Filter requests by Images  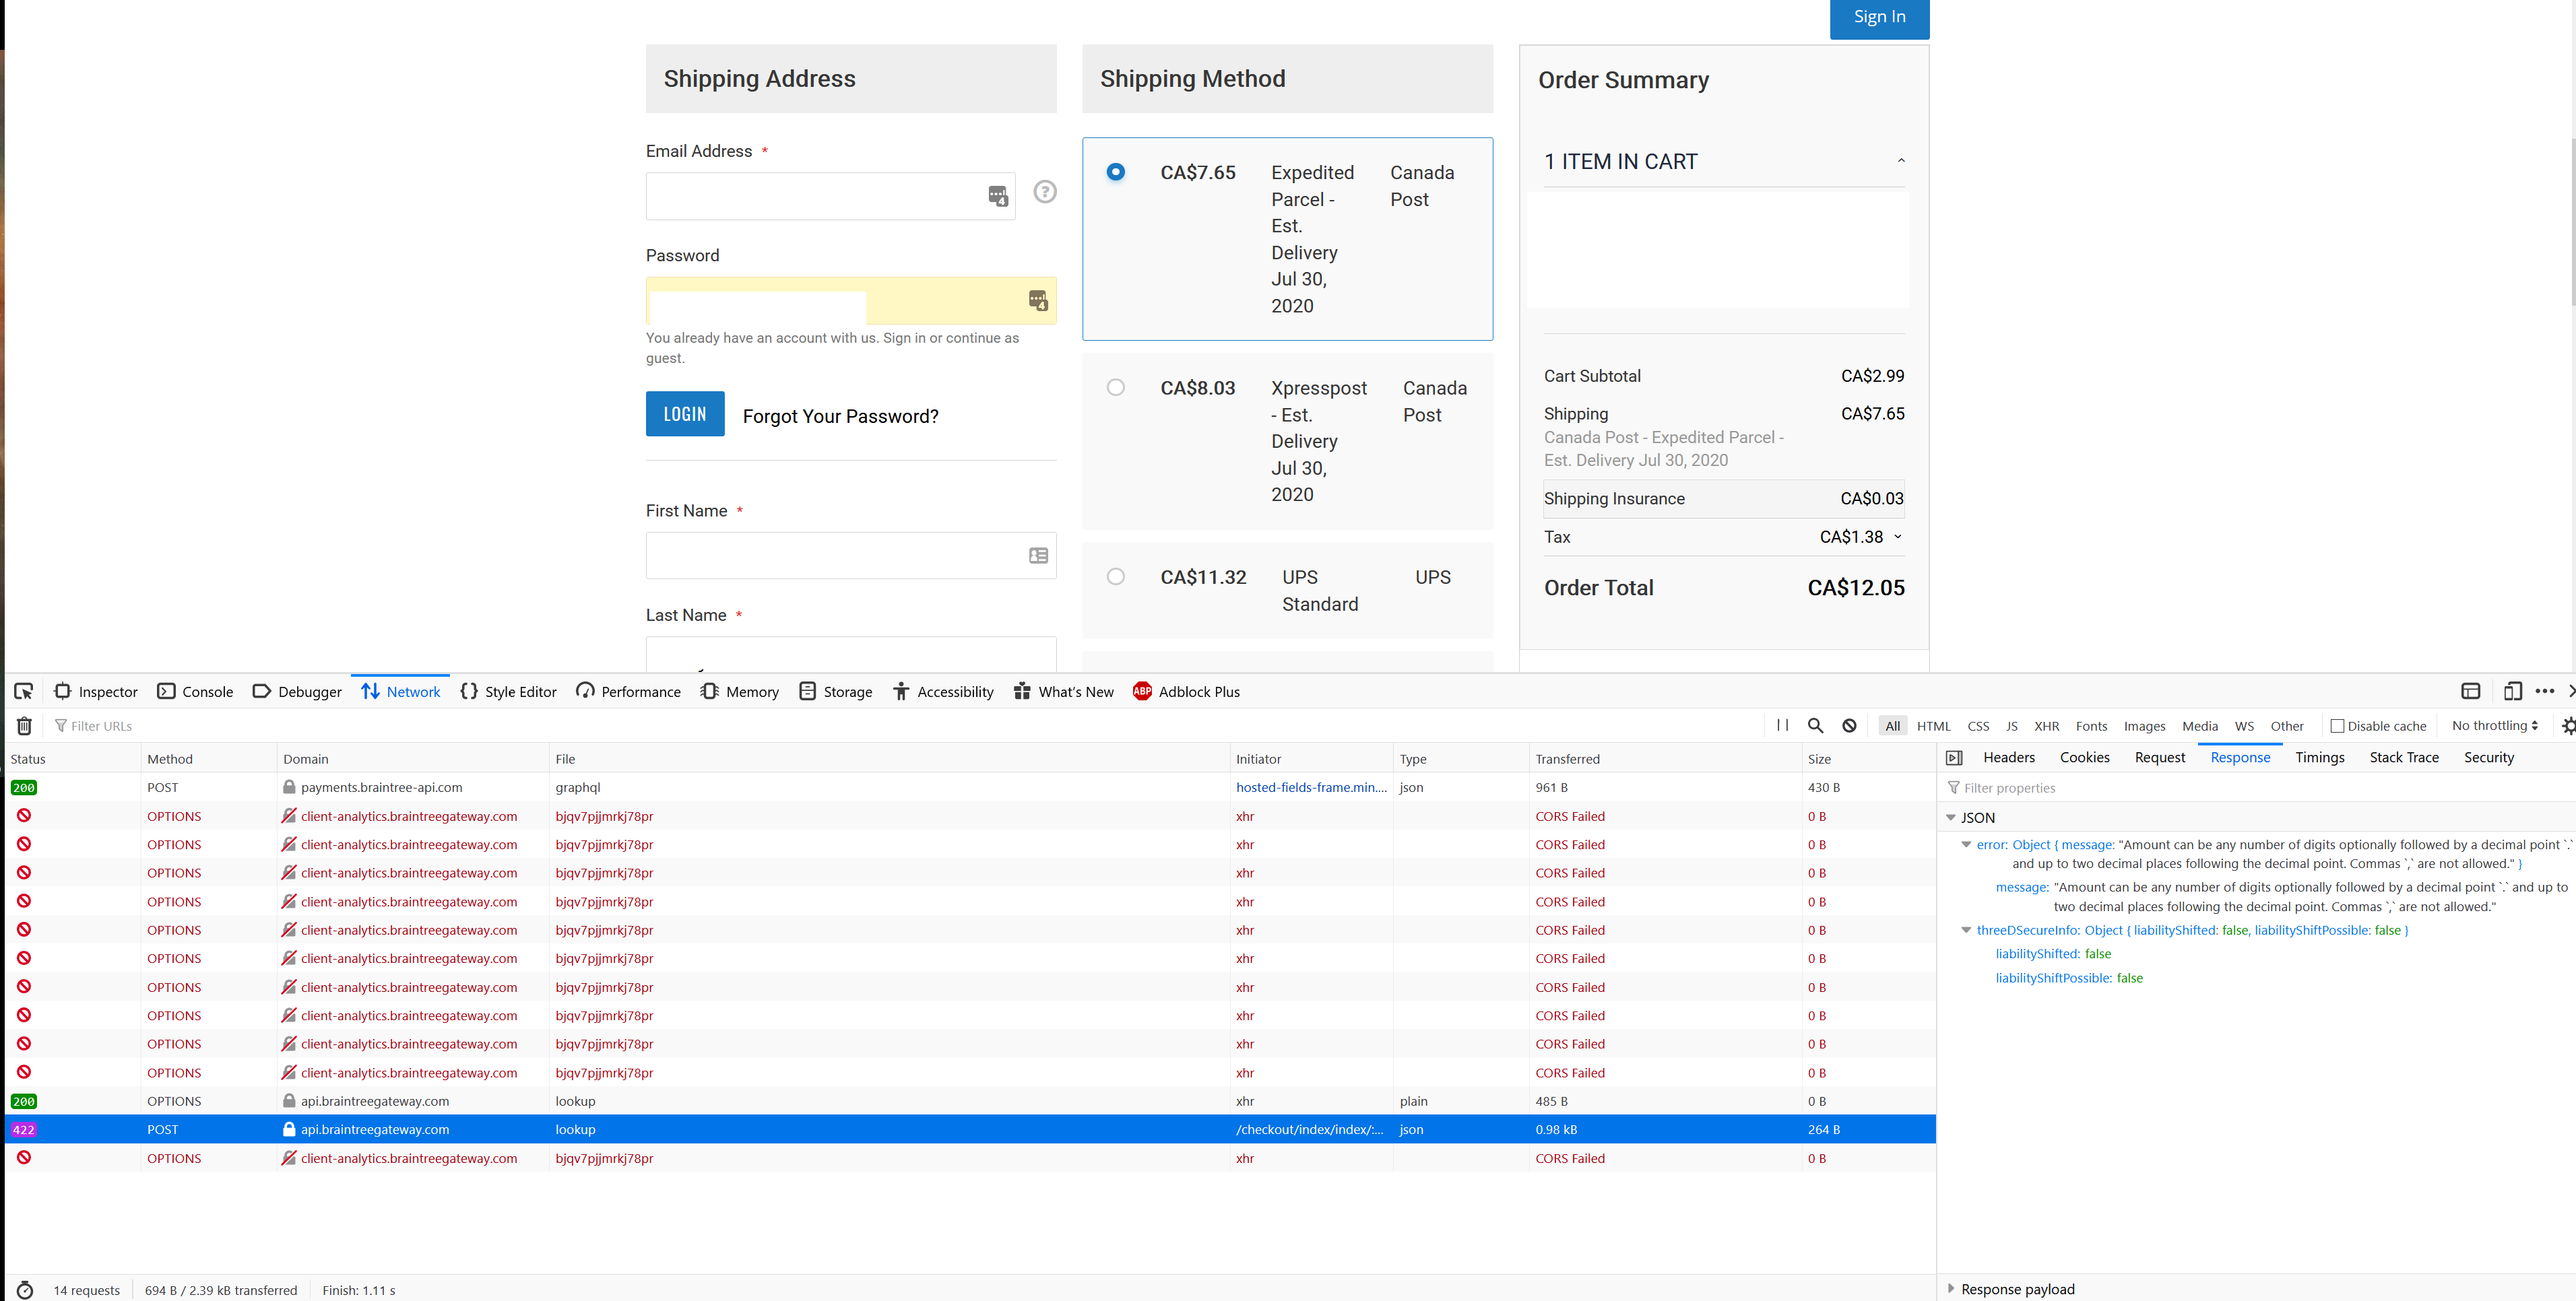pos(2144,726)
